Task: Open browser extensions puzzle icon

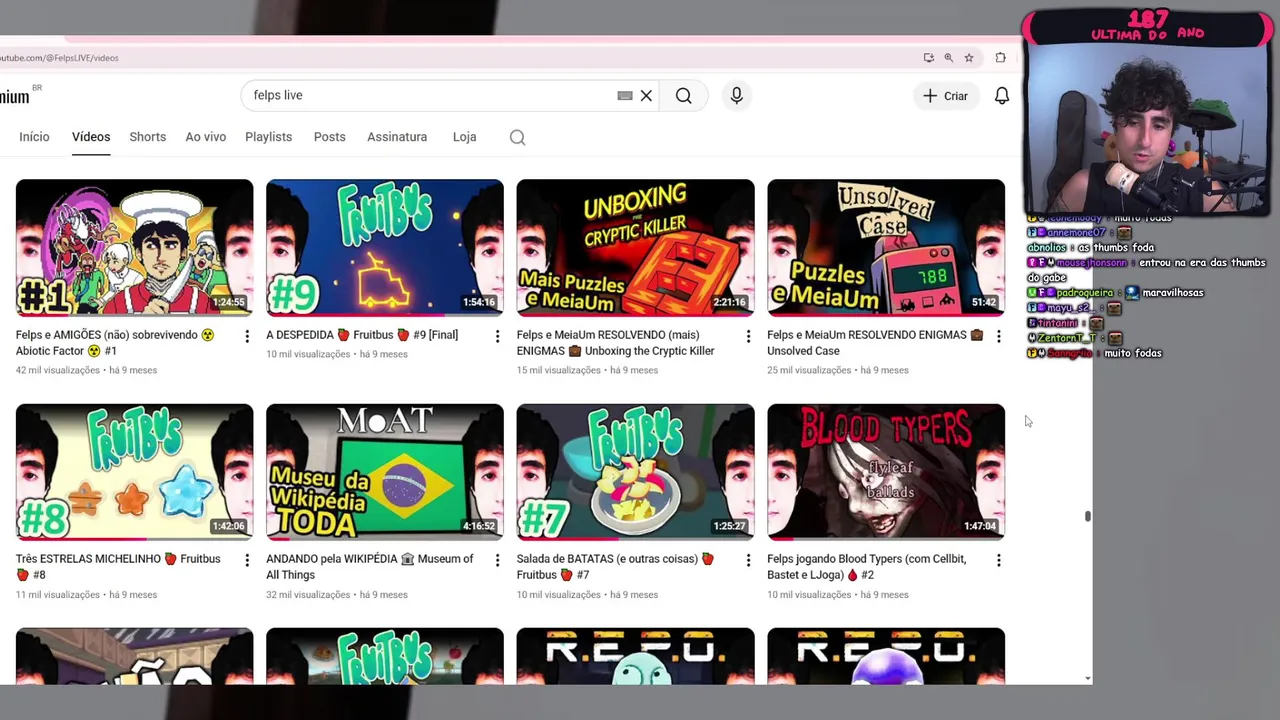Action: 1000,58
